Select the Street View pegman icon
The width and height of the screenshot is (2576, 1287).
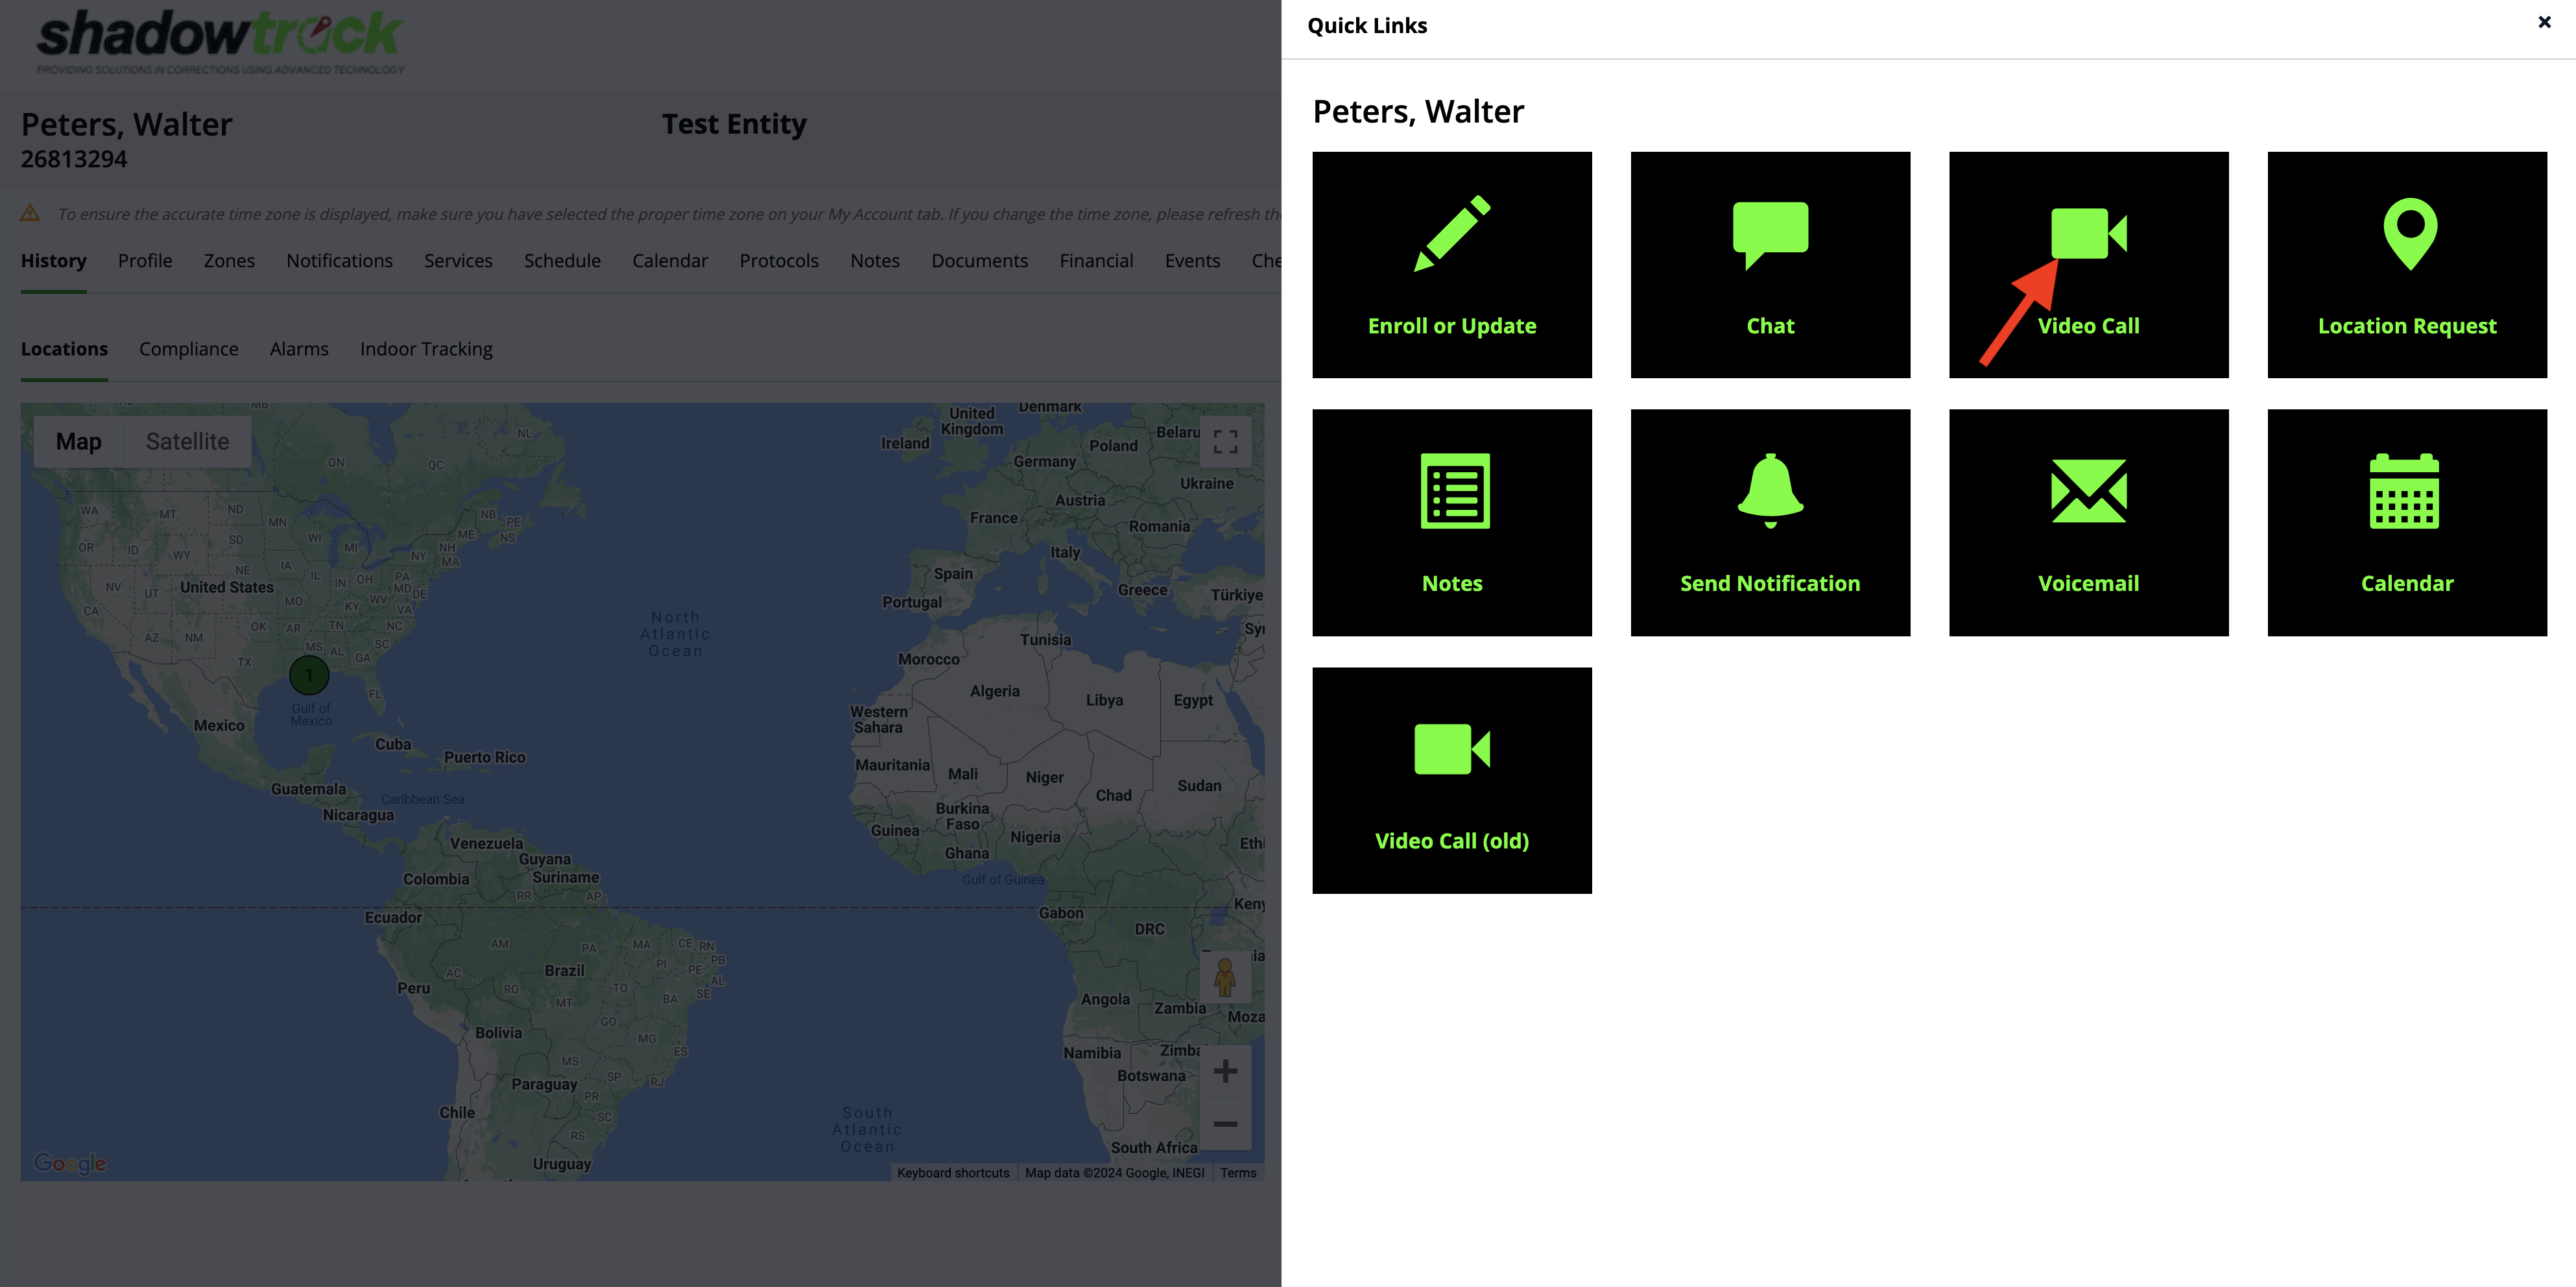point(1225,977)
